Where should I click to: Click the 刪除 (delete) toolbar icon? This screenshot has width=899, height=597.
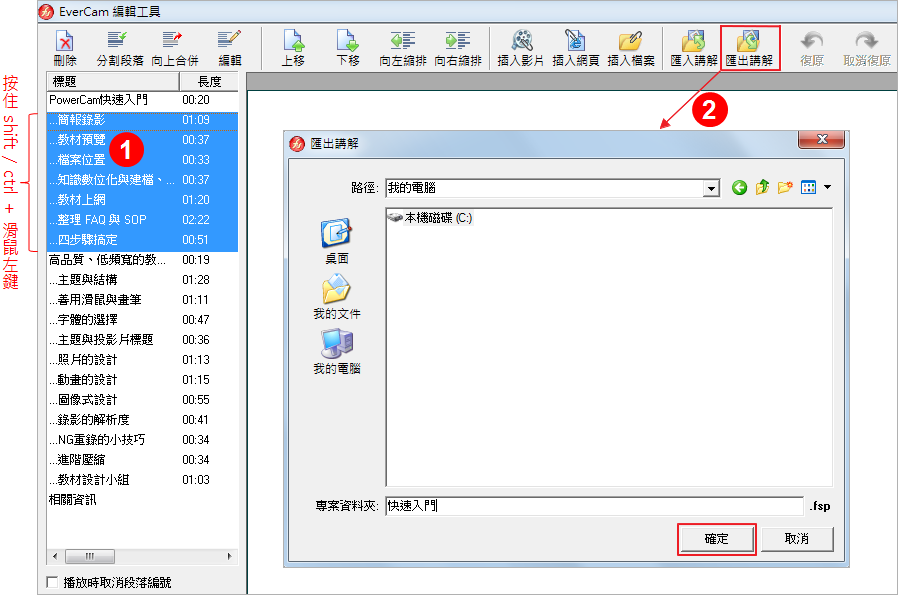click(x=65, y=41)
